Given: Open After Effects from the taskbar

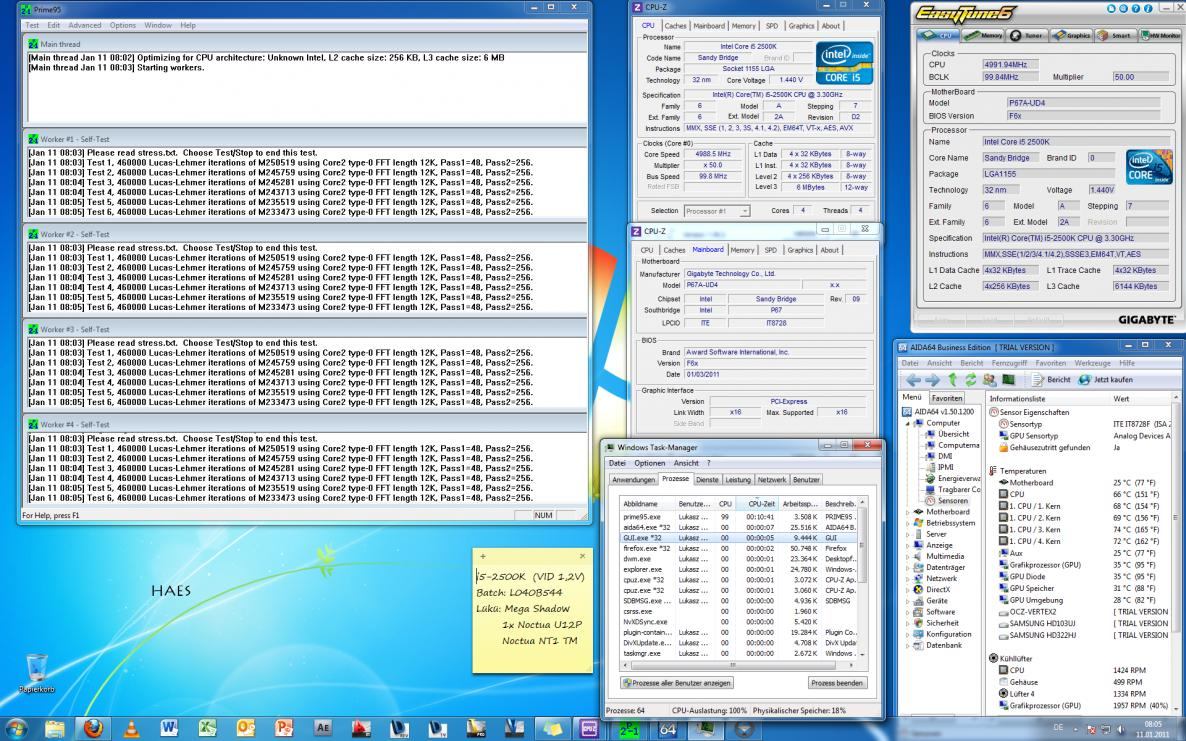Looking at the screenshot, I should click(322, 728).
